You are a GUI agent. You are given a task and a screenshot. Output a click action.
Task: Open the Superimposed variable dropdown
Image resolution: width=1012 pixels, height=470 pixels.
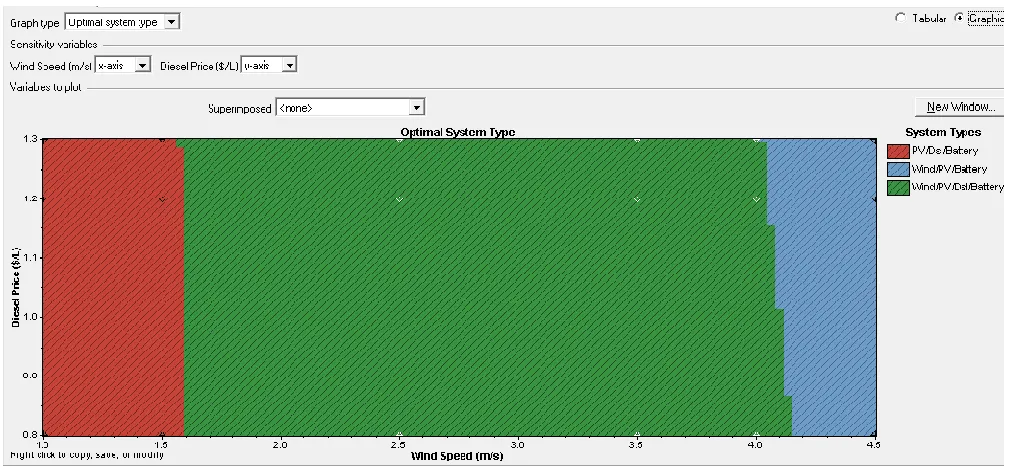pyautogui.click(x=350, y=108)
